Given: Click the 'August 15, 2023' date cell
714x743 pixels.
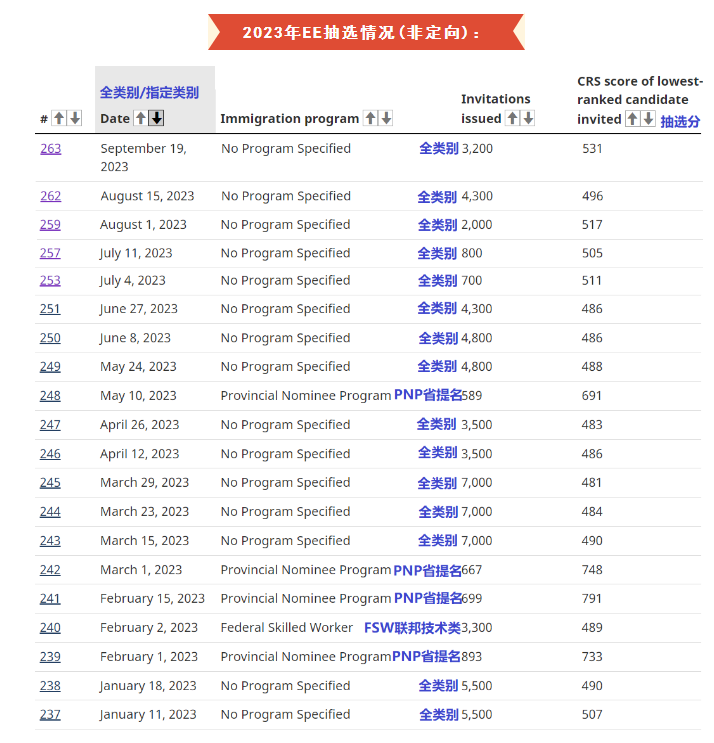Looking at the screenshot, I should (147, 196).
